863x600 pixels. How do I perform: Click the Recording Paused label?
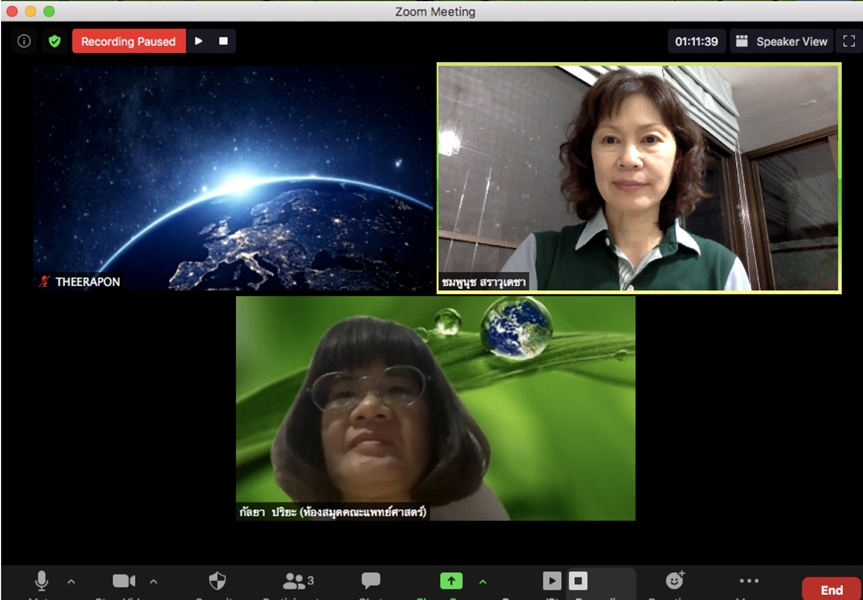(x=128, y=41)
